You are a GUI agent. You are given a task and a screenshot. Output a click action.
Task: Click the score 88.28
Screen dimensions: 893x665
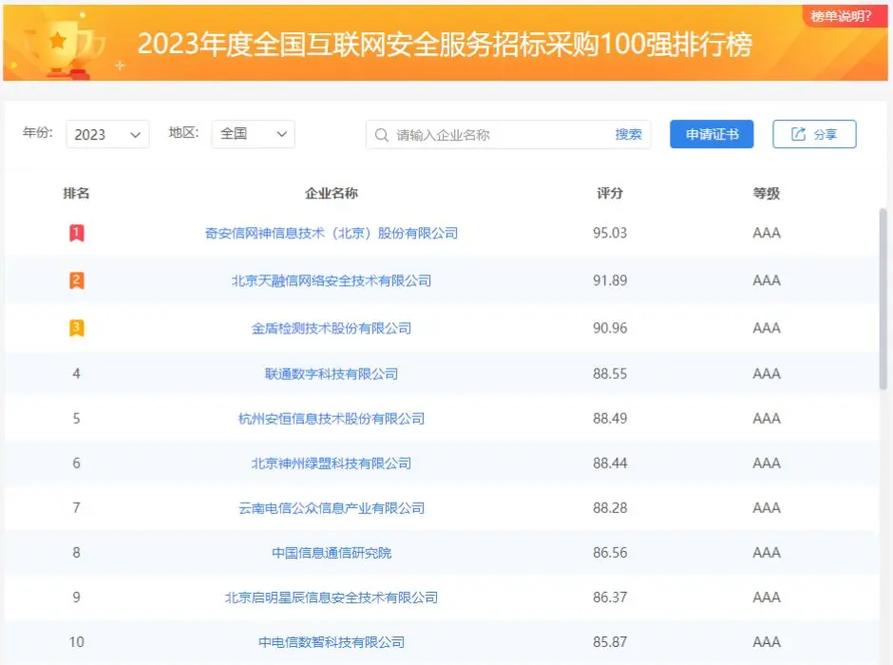[x=610, y=508]
